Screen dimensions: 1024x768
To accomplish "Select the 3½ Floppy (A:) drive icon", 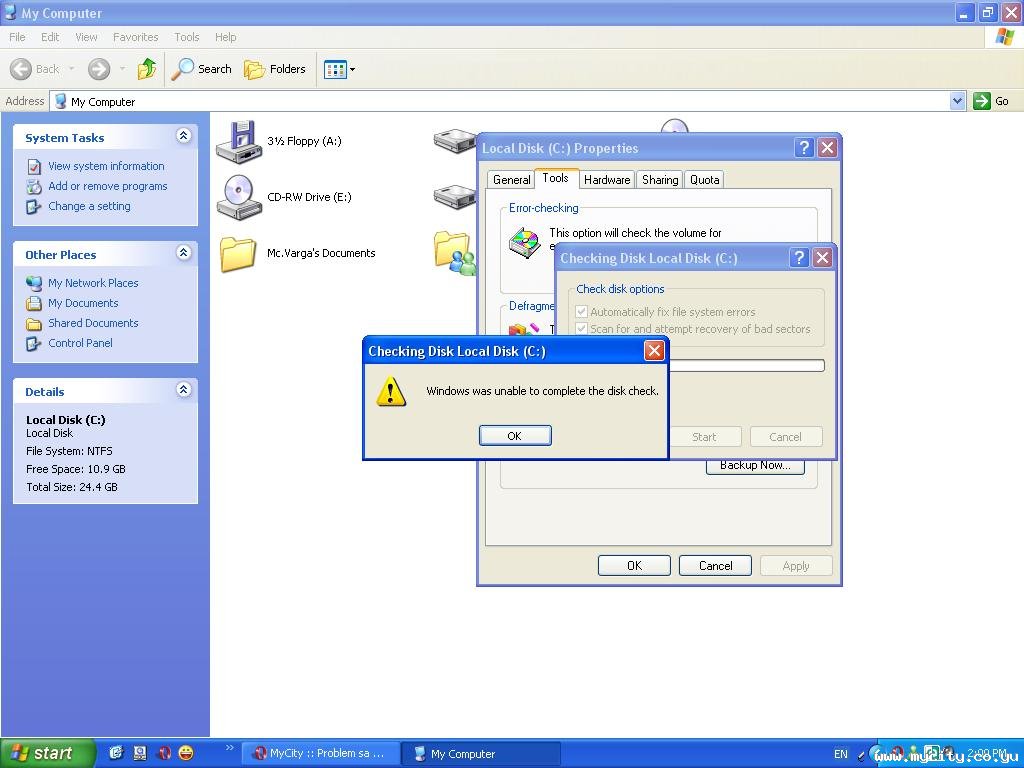I will (239, 142).
